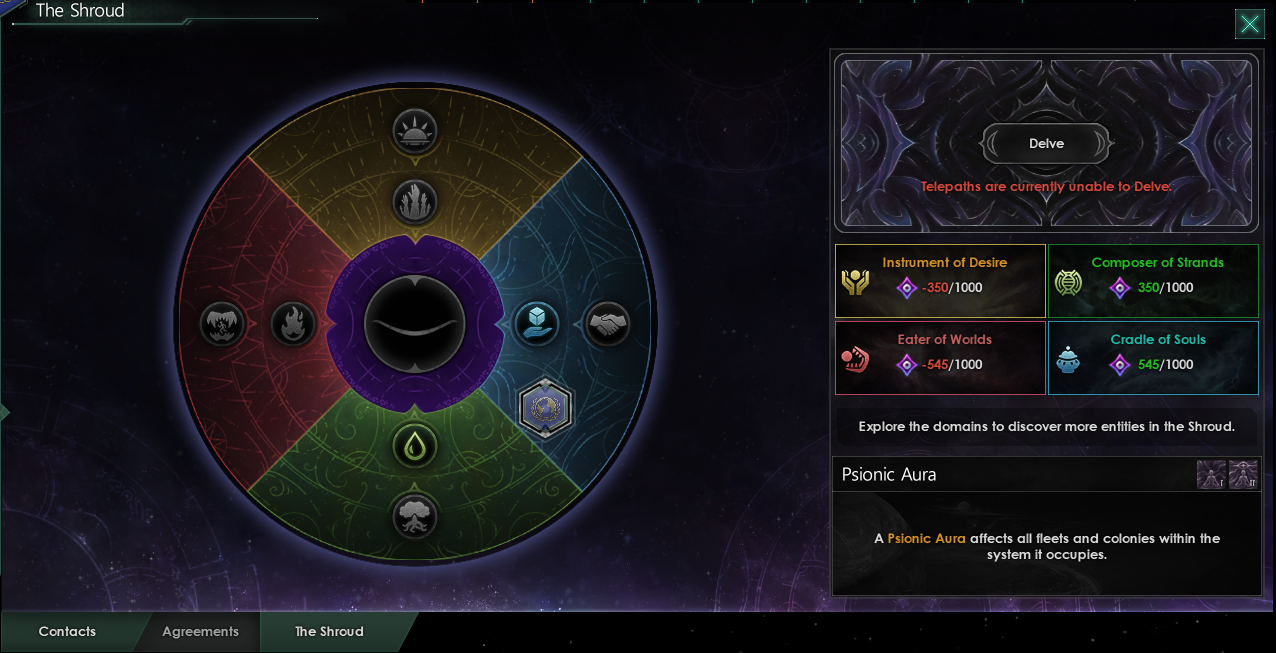This screenshot has width=1276, height=653.
Task: Select the Cradle of Souls patron panel
Action: tap(1153, 358)
